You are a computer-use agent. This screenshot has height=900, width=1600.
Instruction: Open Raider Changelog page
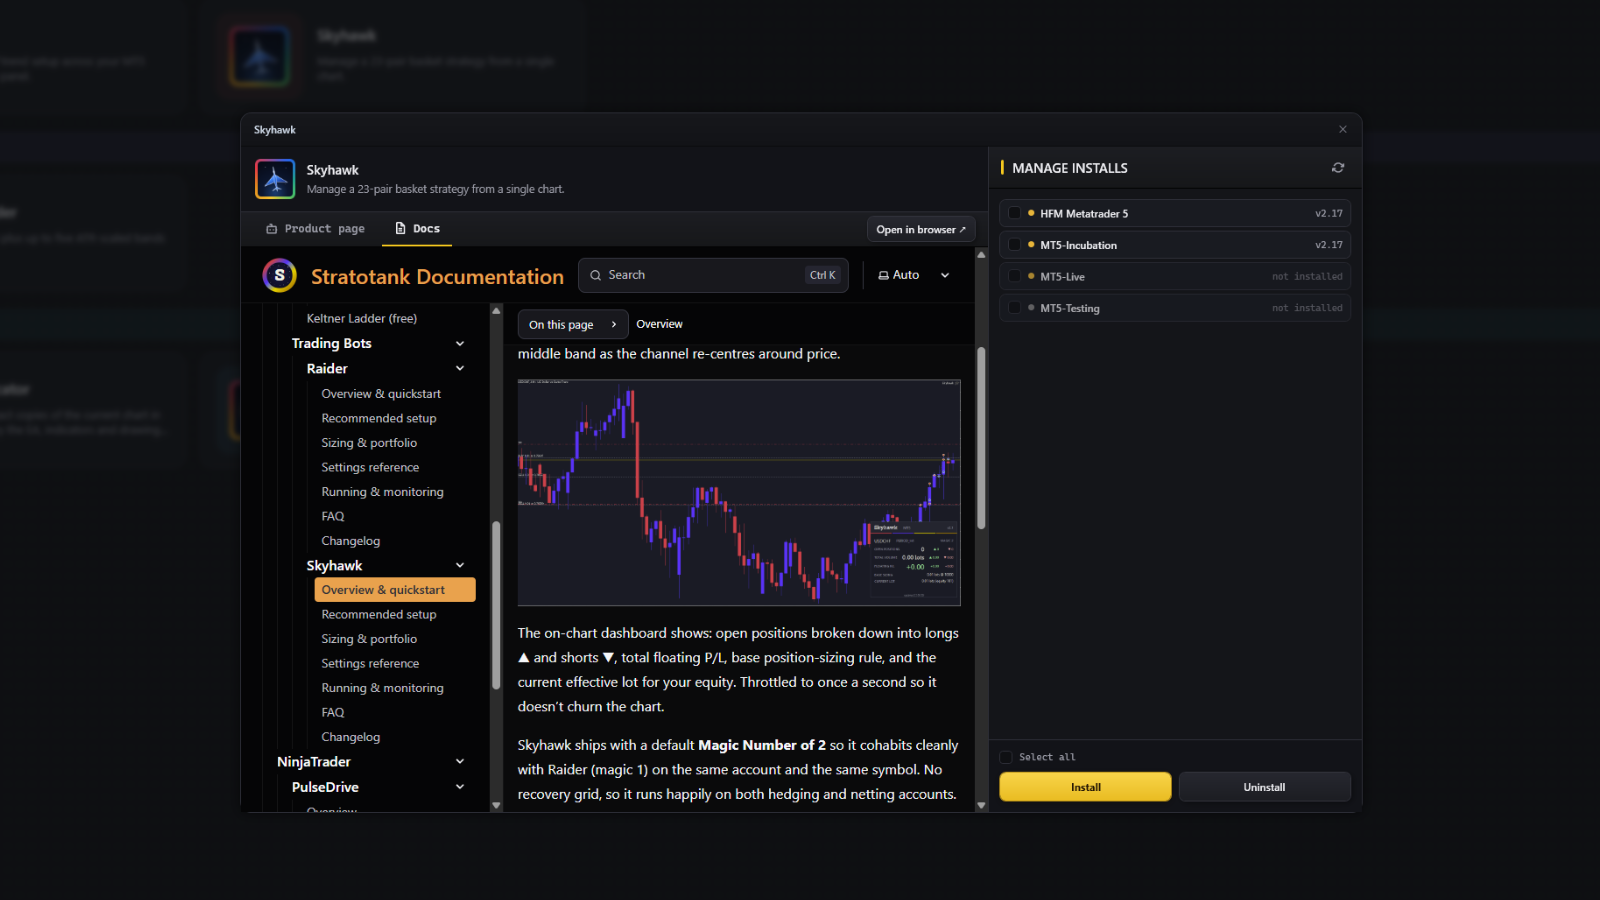point(351,541)
